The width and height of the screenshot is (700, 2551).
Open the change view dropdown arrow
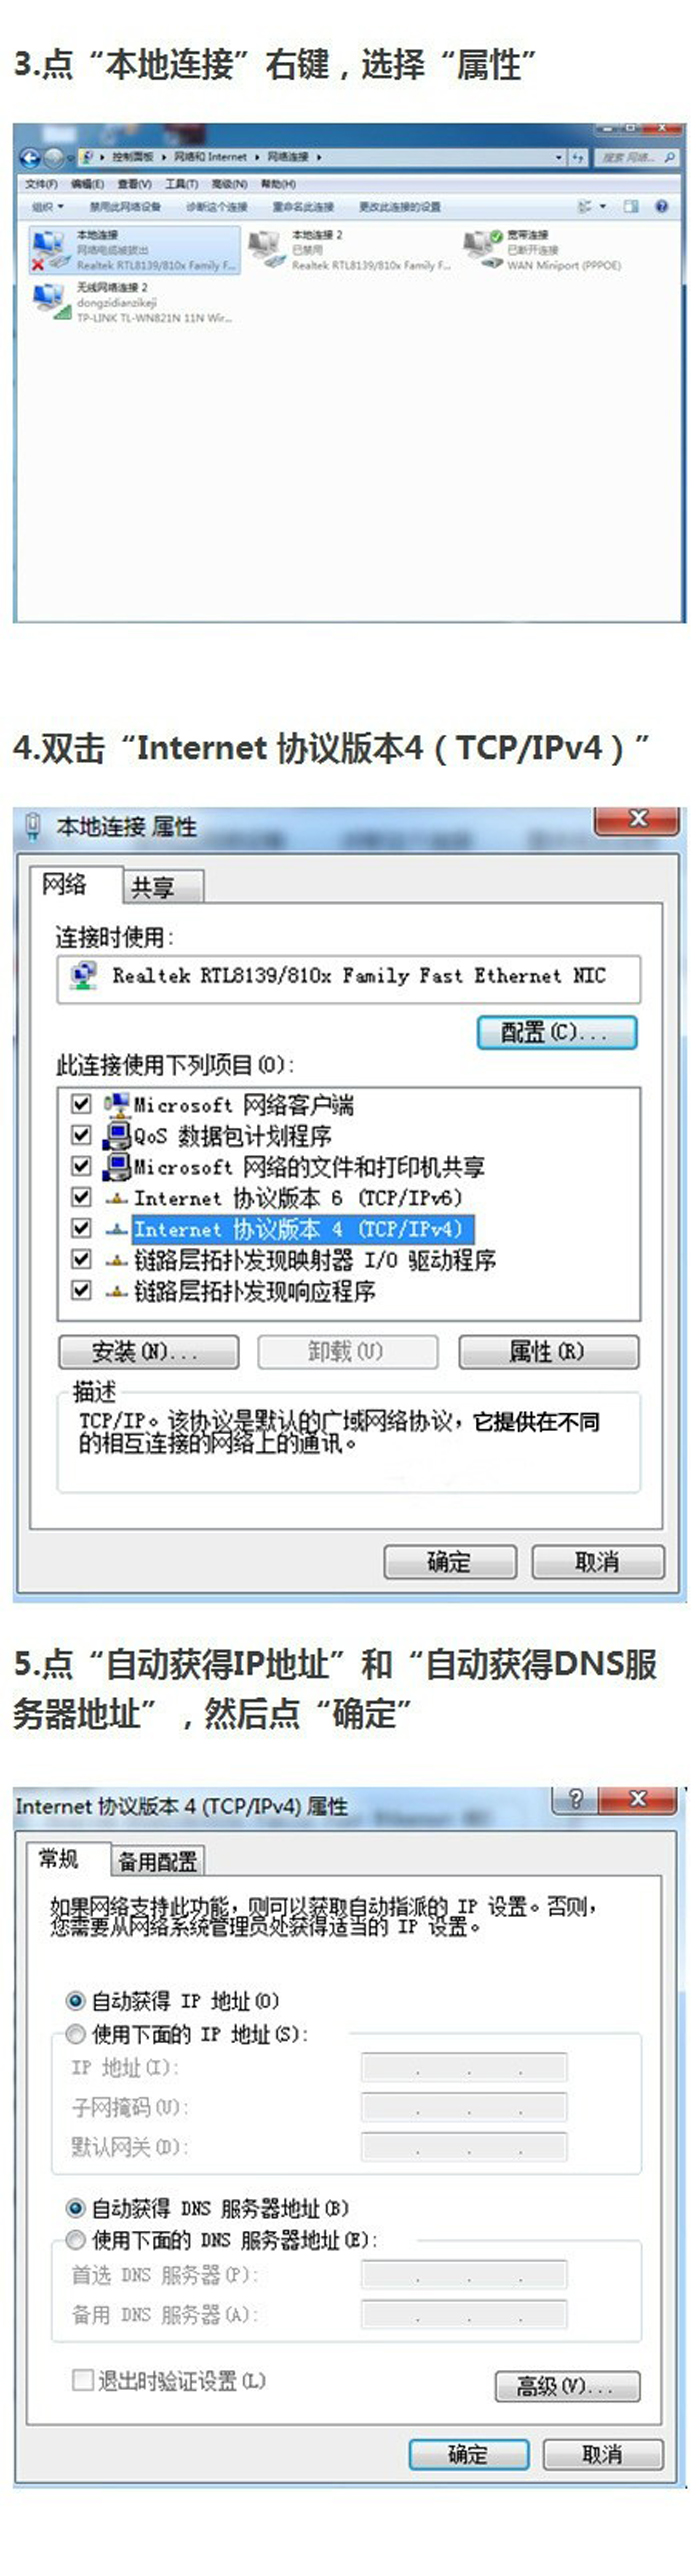[x=603, y=206]
